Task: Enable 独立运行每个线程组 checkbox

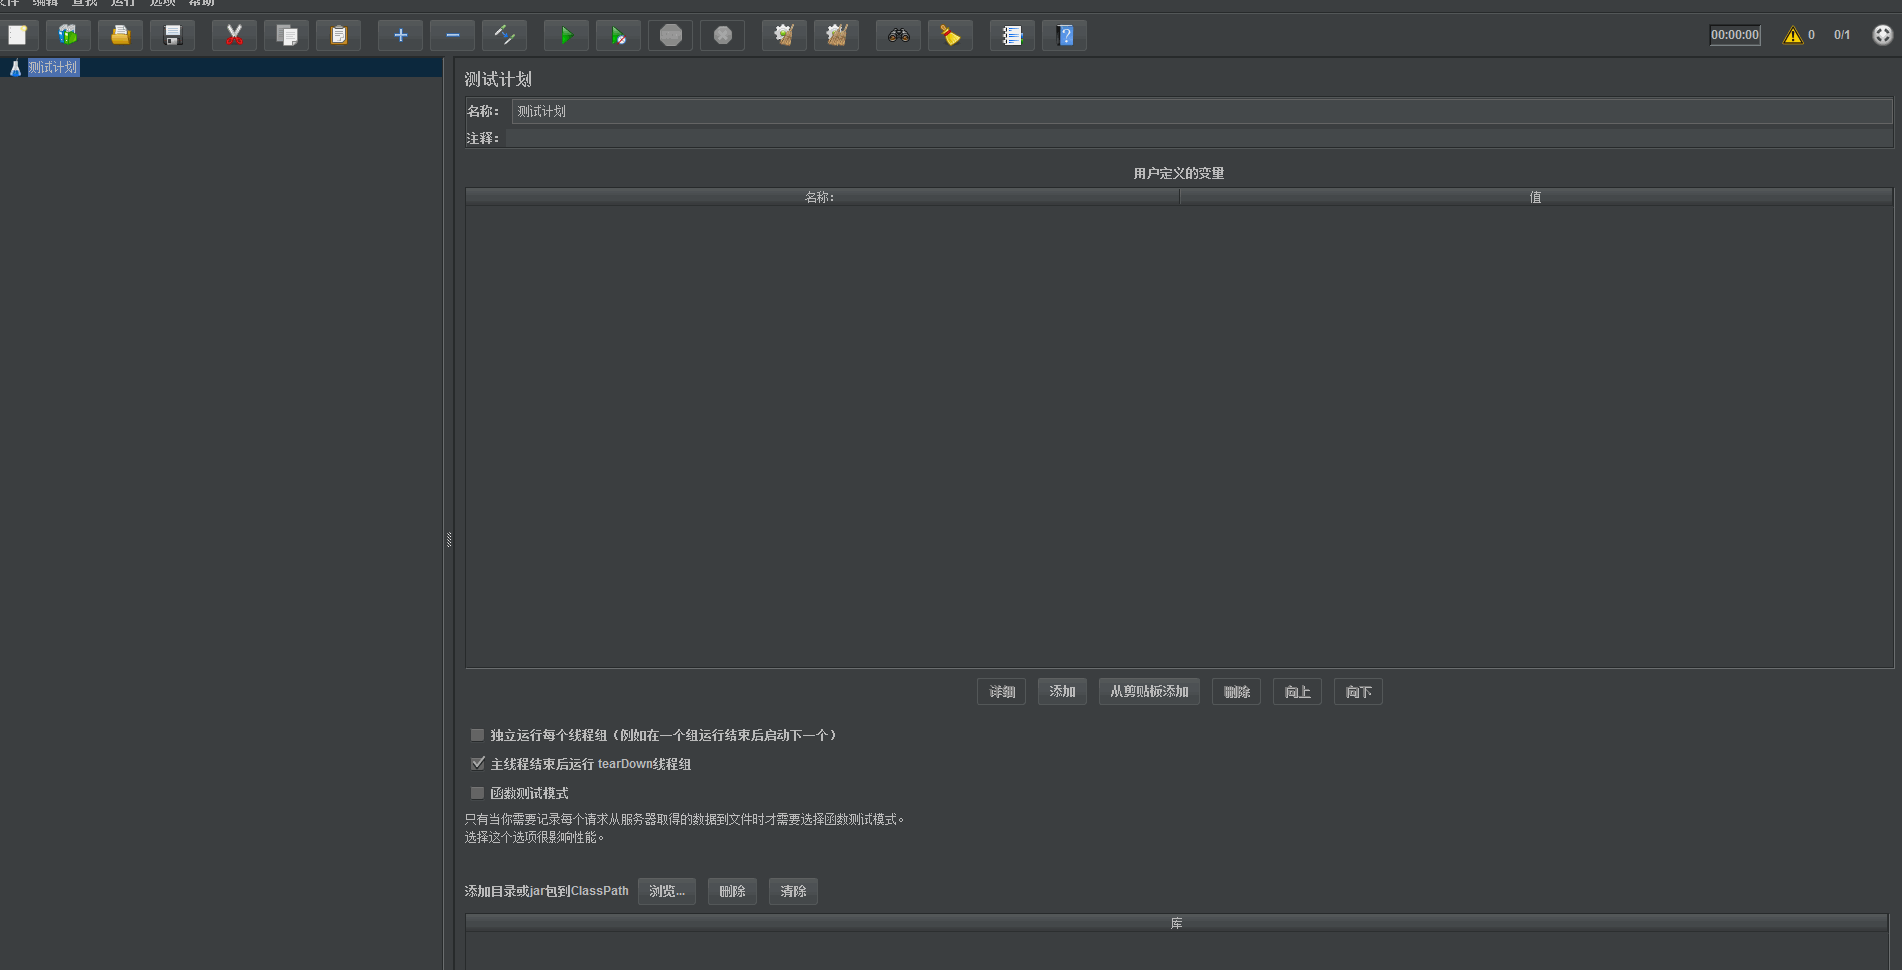Action: pyautogui.click(x=478, y=735)
